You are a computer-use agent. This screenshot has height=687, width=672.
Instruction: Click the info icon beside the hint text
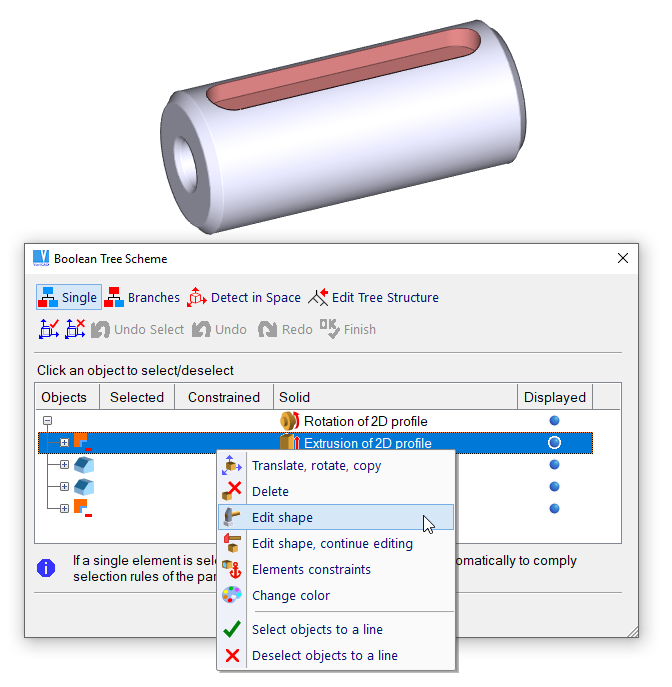point(46,568)
